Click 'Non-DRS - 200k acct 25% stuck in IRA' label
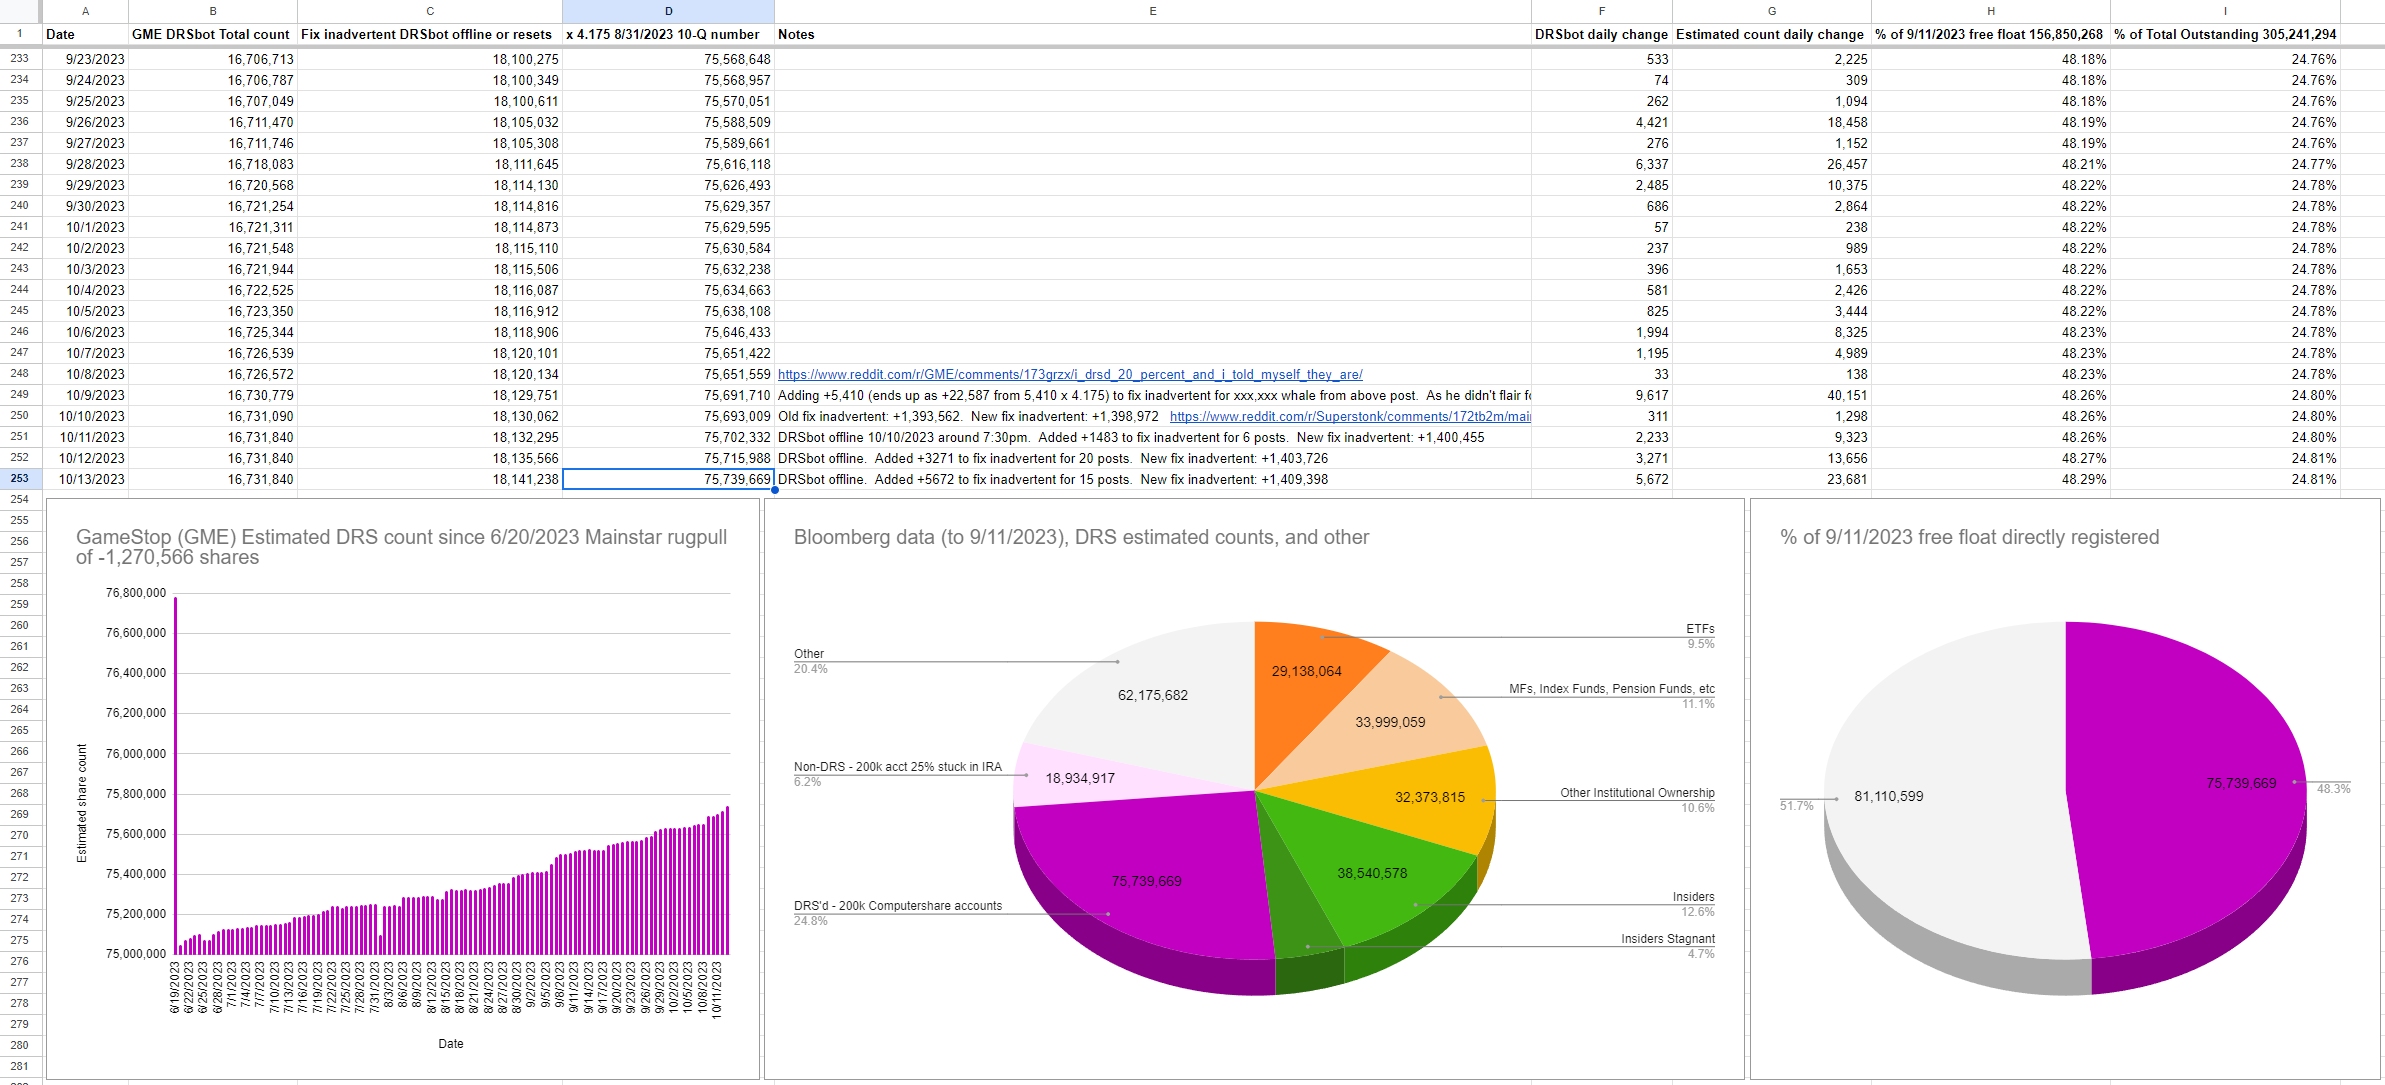2385x1085 pixels. coord(898,767)
